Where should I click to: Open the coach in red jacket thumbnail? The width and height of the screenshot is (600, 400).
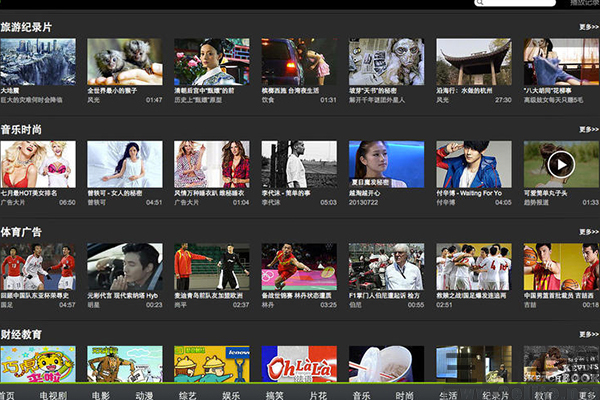pos(212,267)
